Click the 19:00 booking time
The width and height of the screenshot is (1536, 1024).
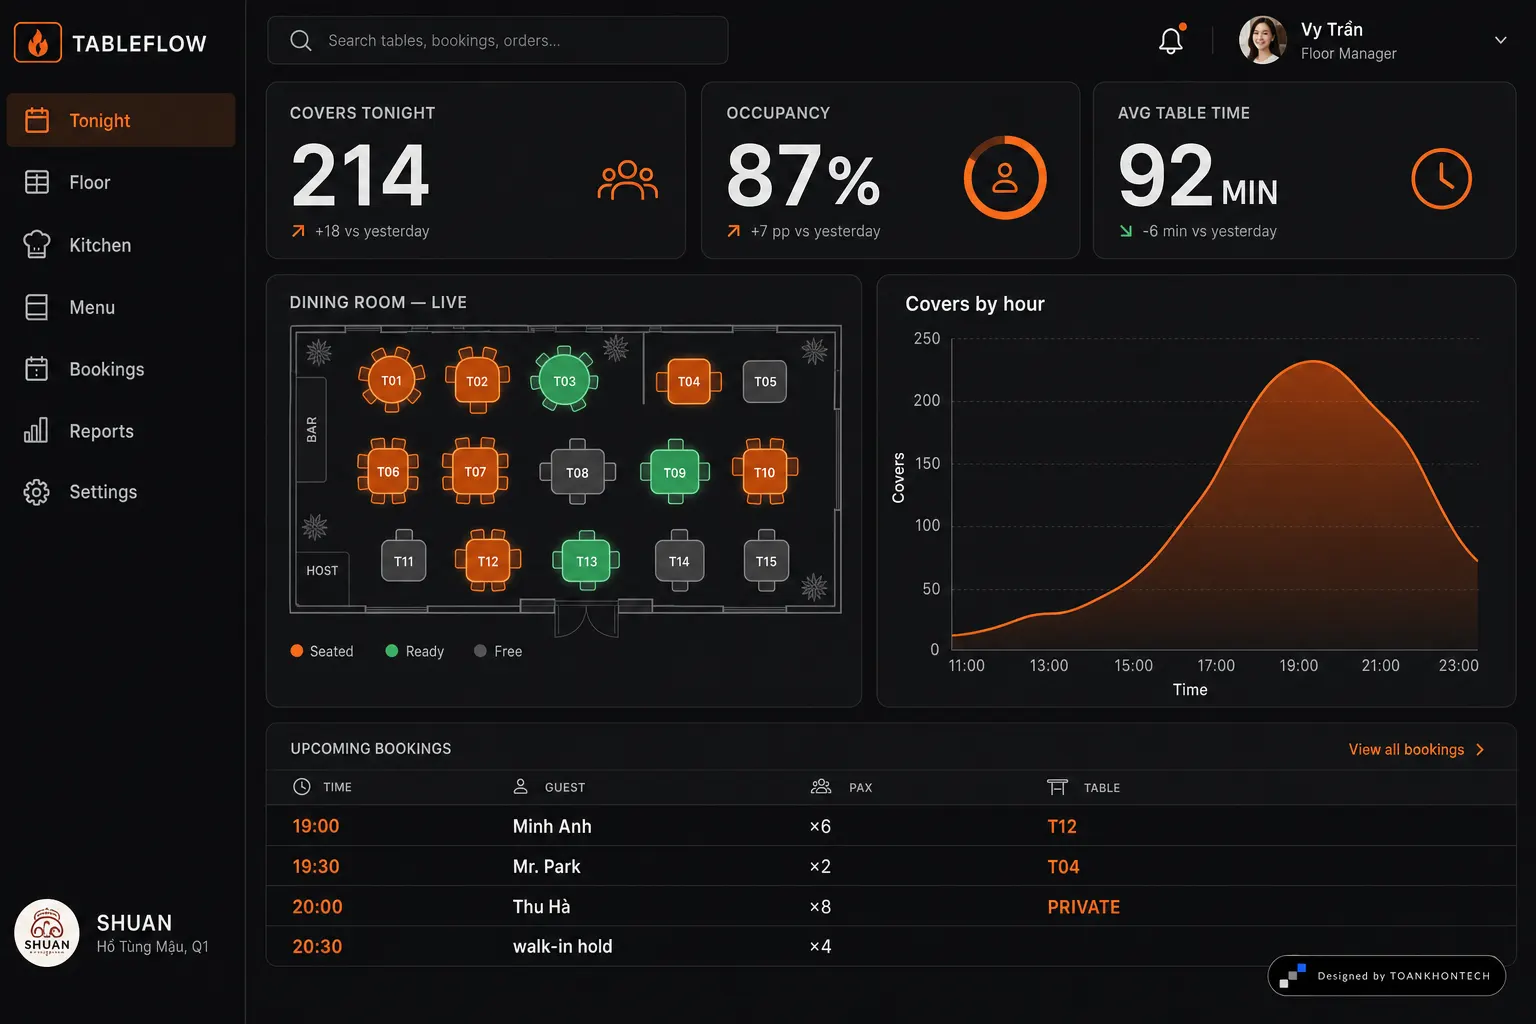(x=316, y=826)
